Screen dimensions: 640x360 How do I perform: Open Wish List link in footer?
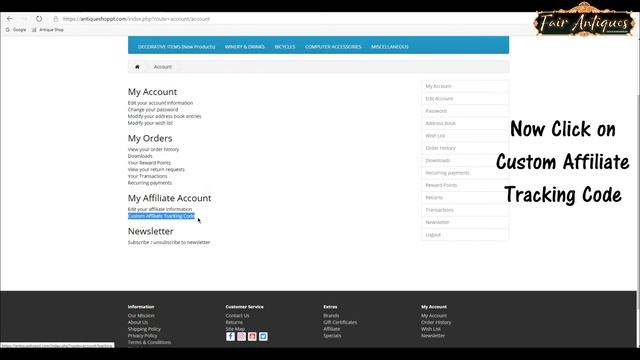[431, 329]
